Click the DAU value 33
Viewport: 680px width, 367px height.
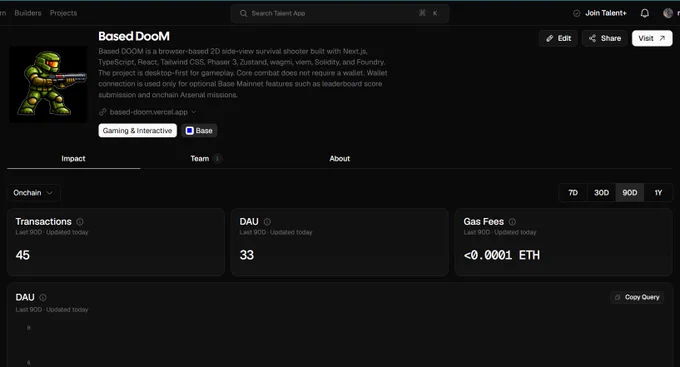point(247,255)
